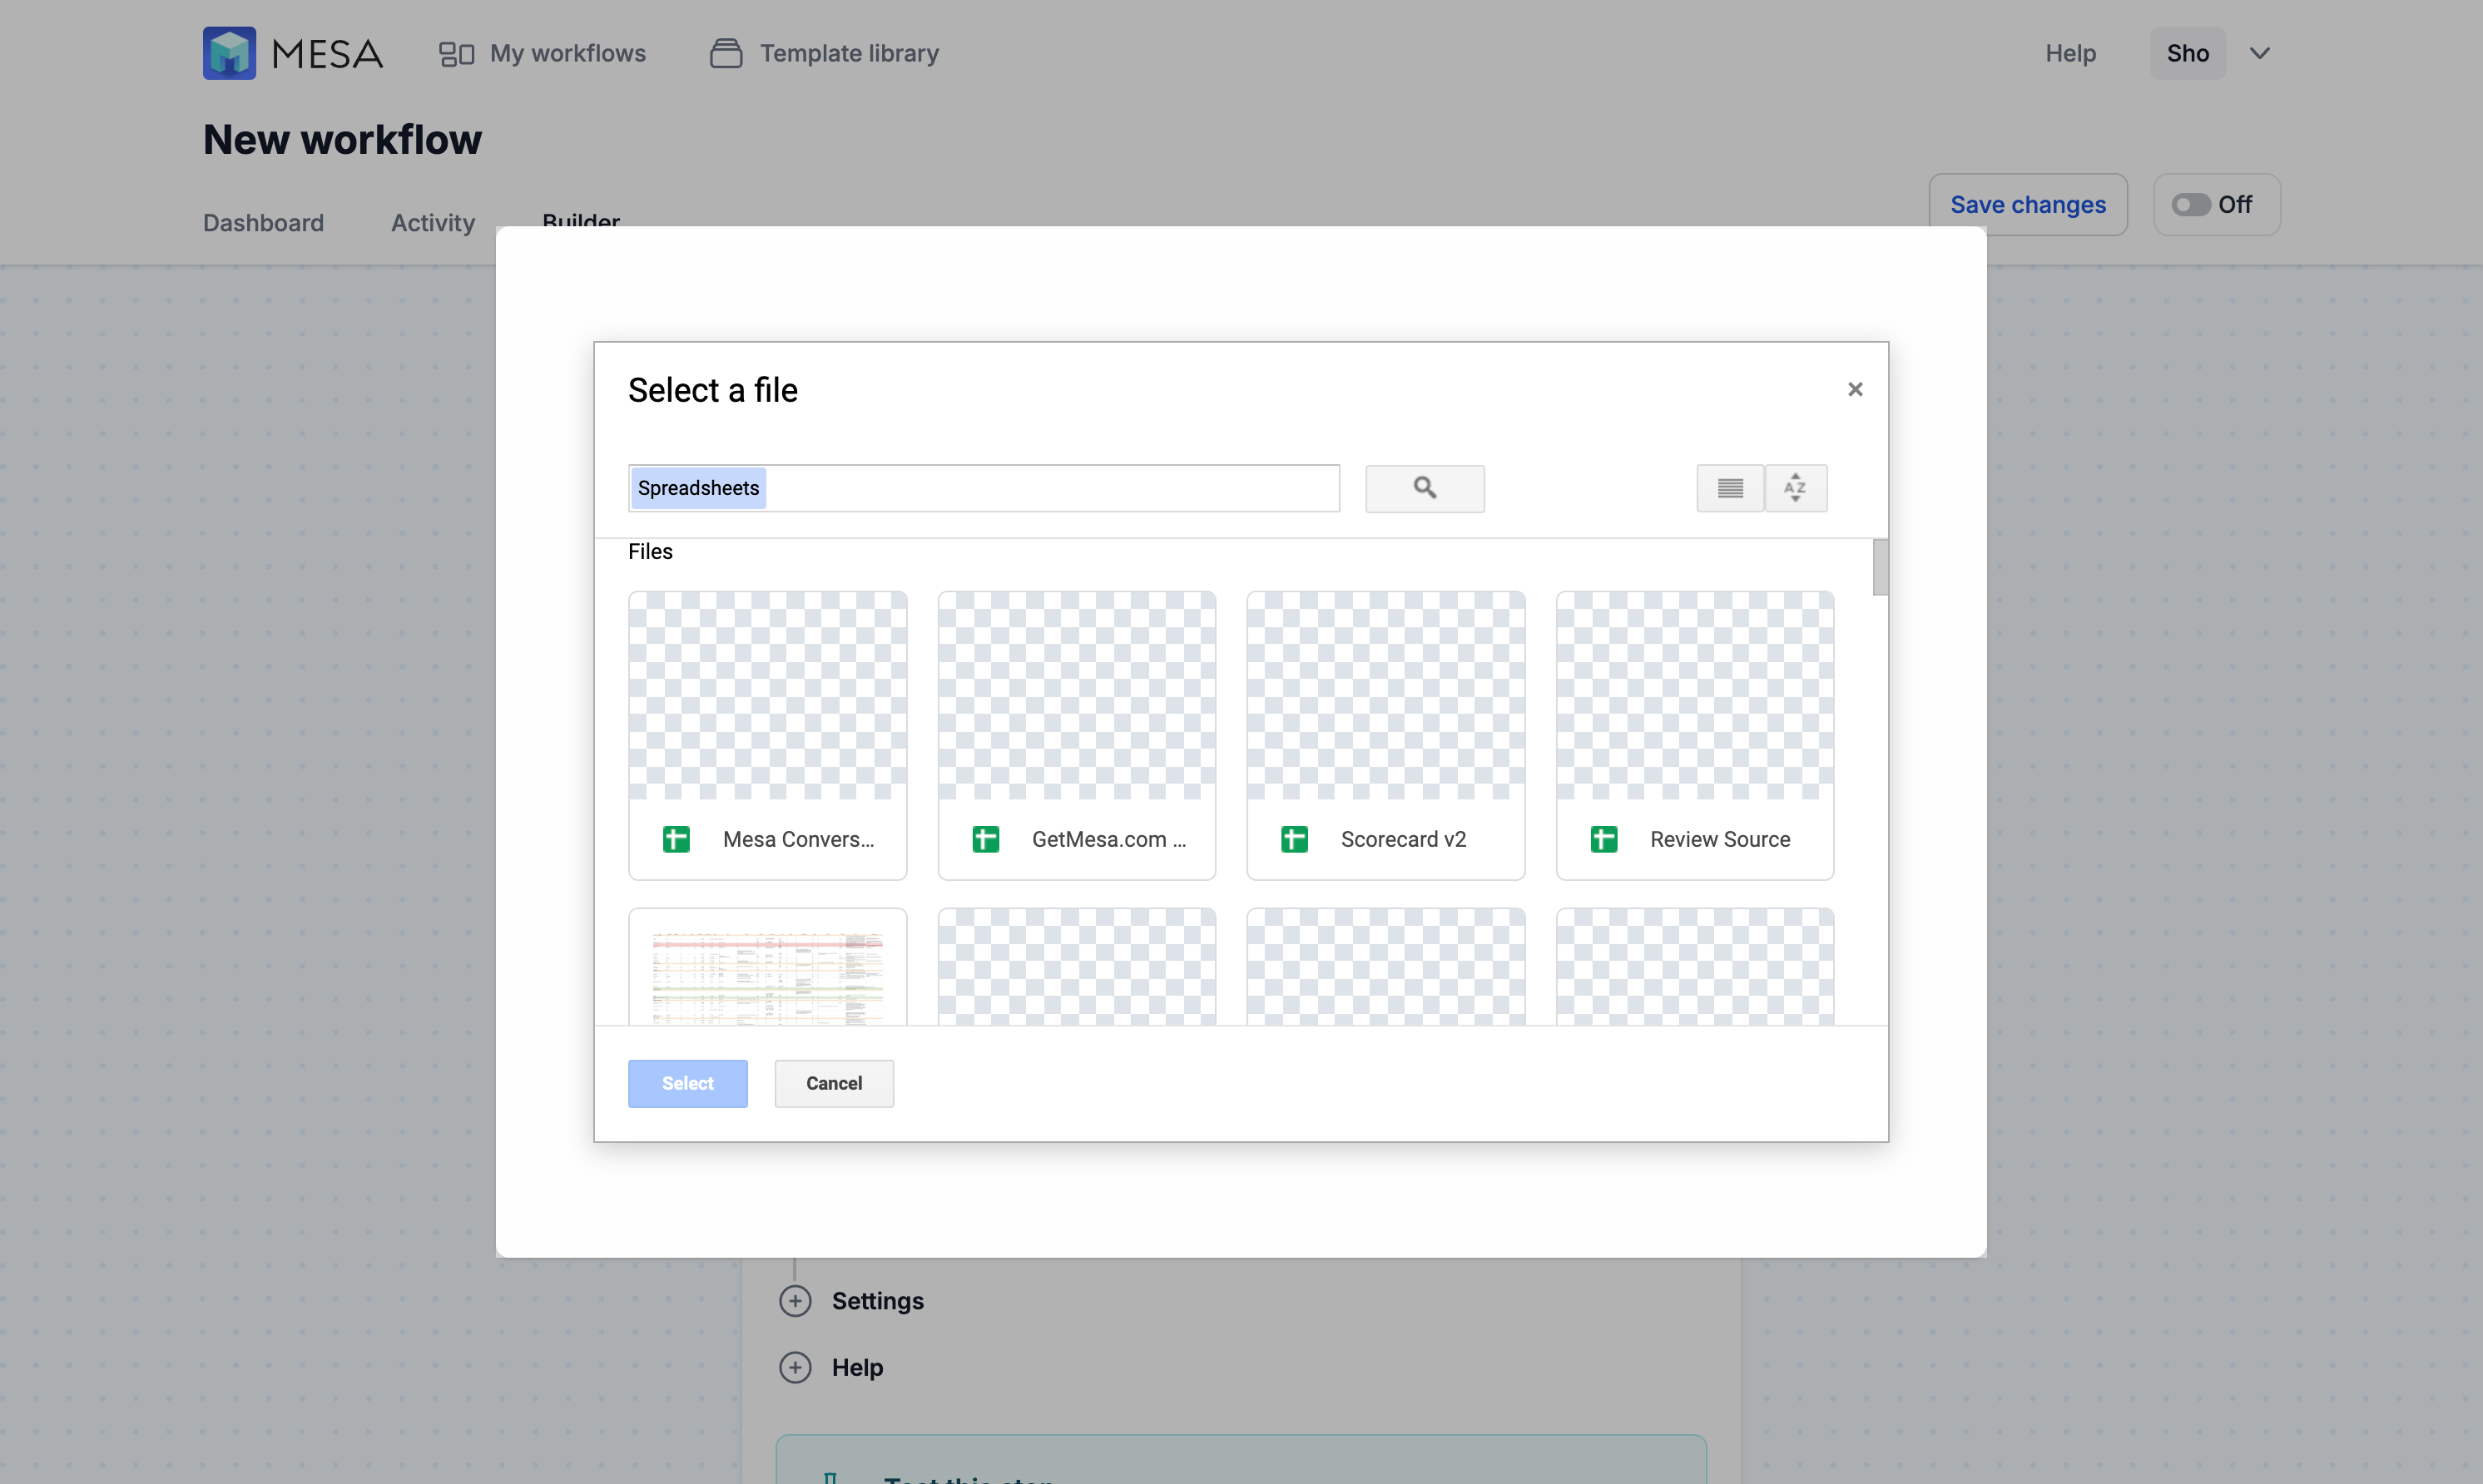This screenshot has width=2483, height=1484.
Task: Click the file search input field
Action: pyautogui.click(x=983, y=488)
